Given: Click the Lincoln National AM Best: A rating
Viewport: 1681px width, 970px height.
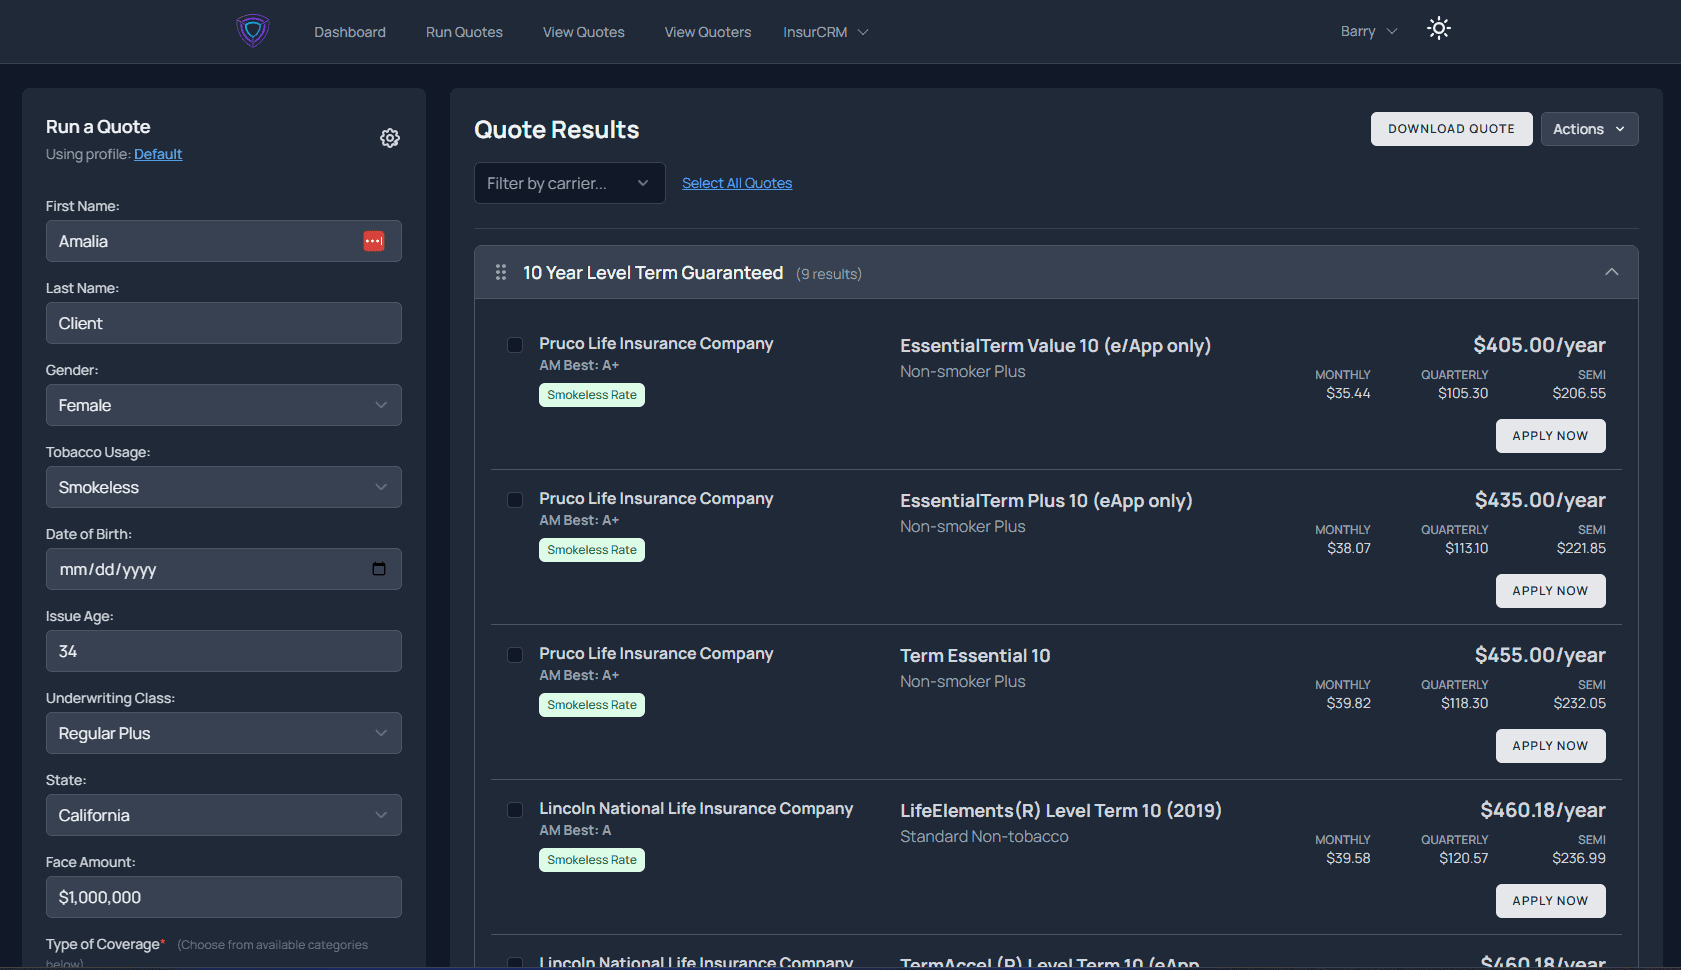Looking at the screenshot, I should point(575,830).
